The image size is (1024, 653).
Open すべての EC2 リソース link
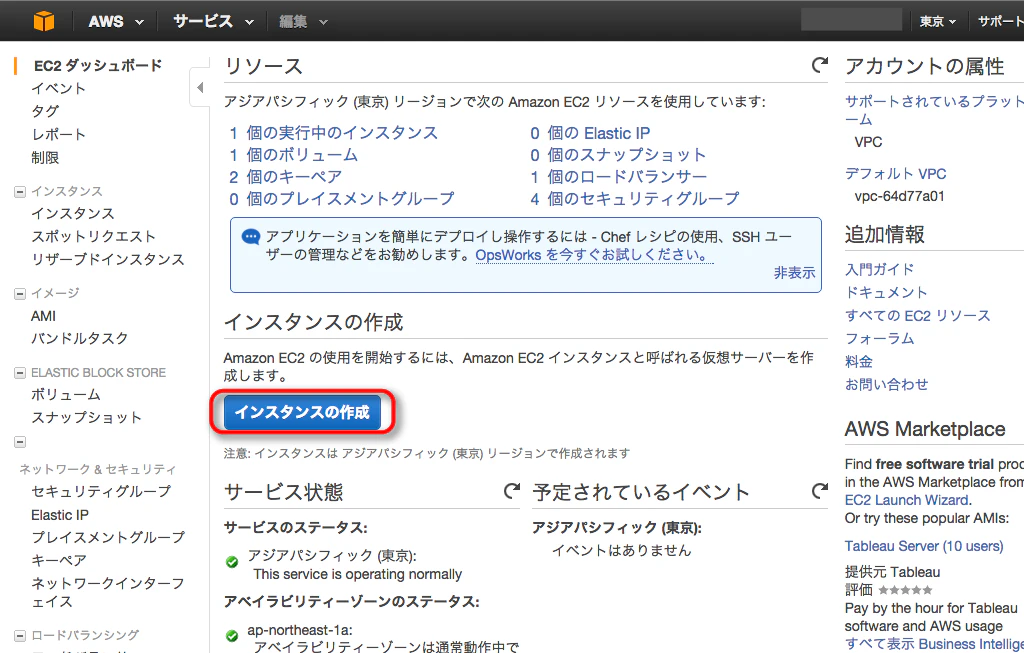918,315
